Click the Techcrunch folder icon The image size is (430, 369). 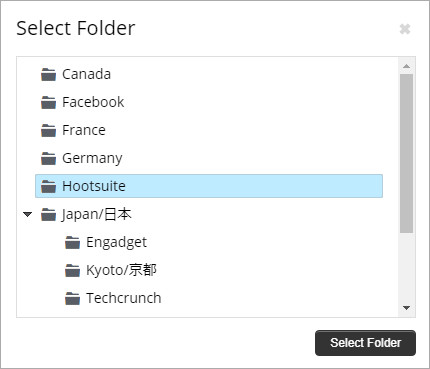(x=72, y=299)
